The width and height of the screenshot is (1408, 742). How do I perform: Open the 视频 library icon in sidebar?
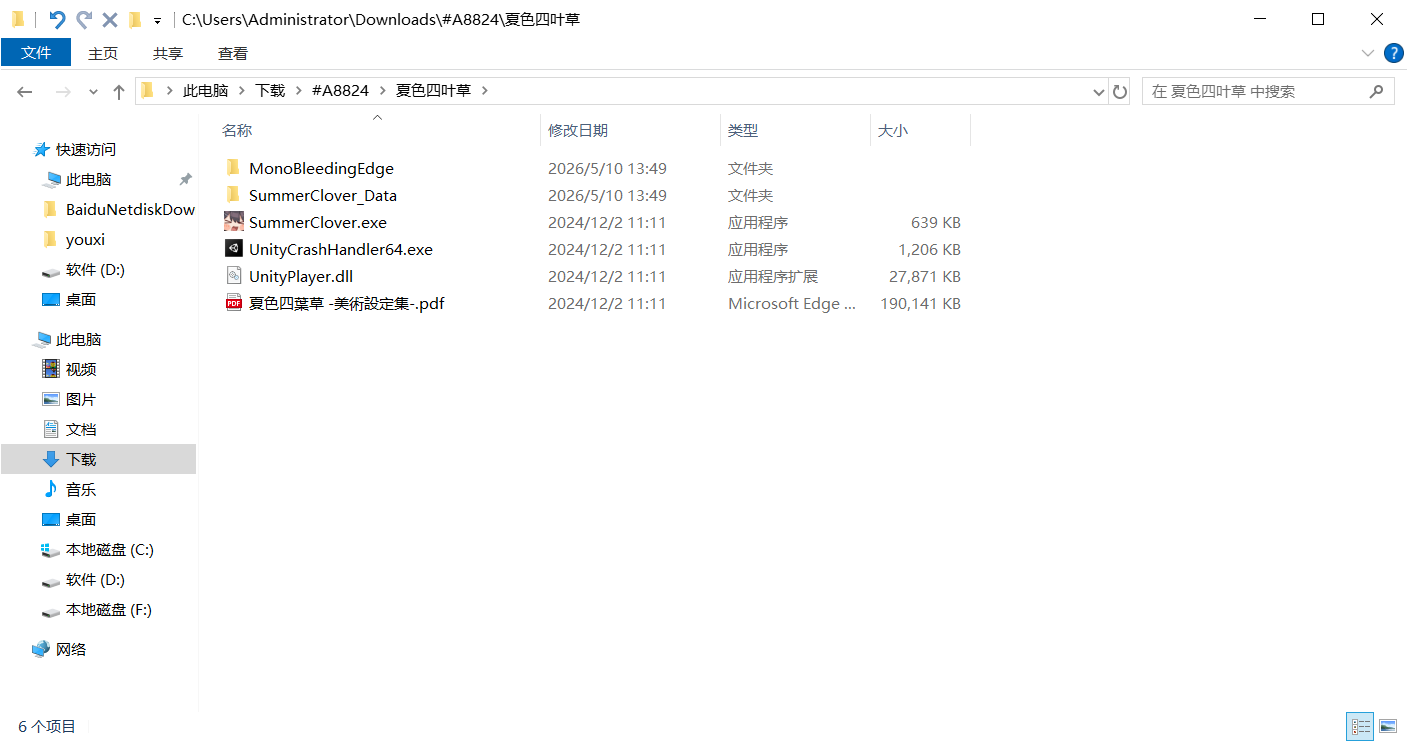(51, 369)
